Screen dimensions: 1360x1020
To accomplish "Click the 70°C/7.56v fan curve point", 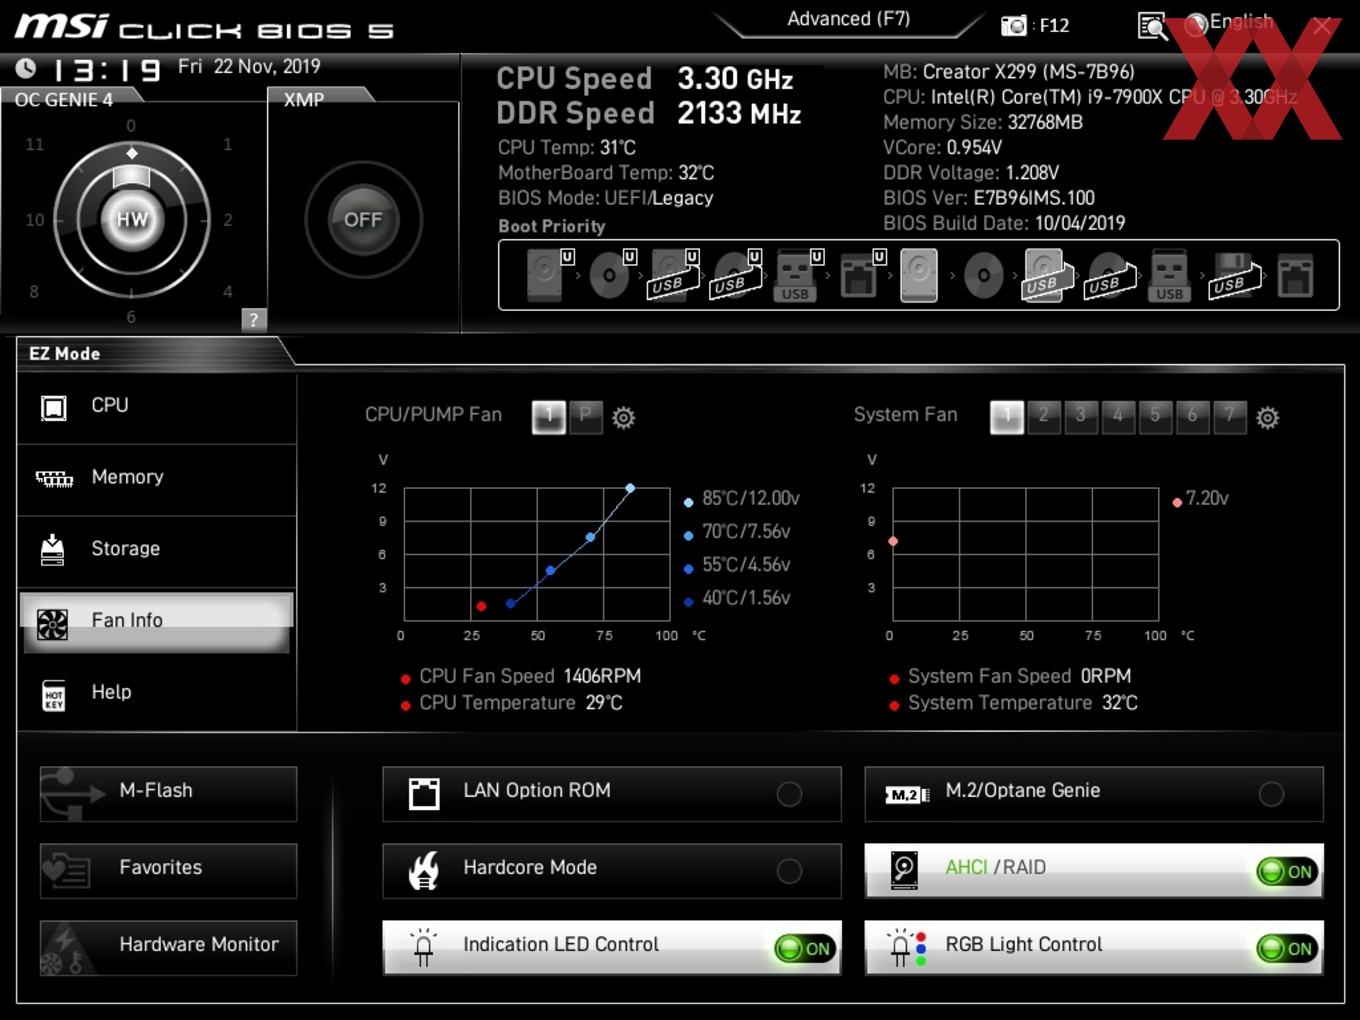I will click(x=590, y=537).
